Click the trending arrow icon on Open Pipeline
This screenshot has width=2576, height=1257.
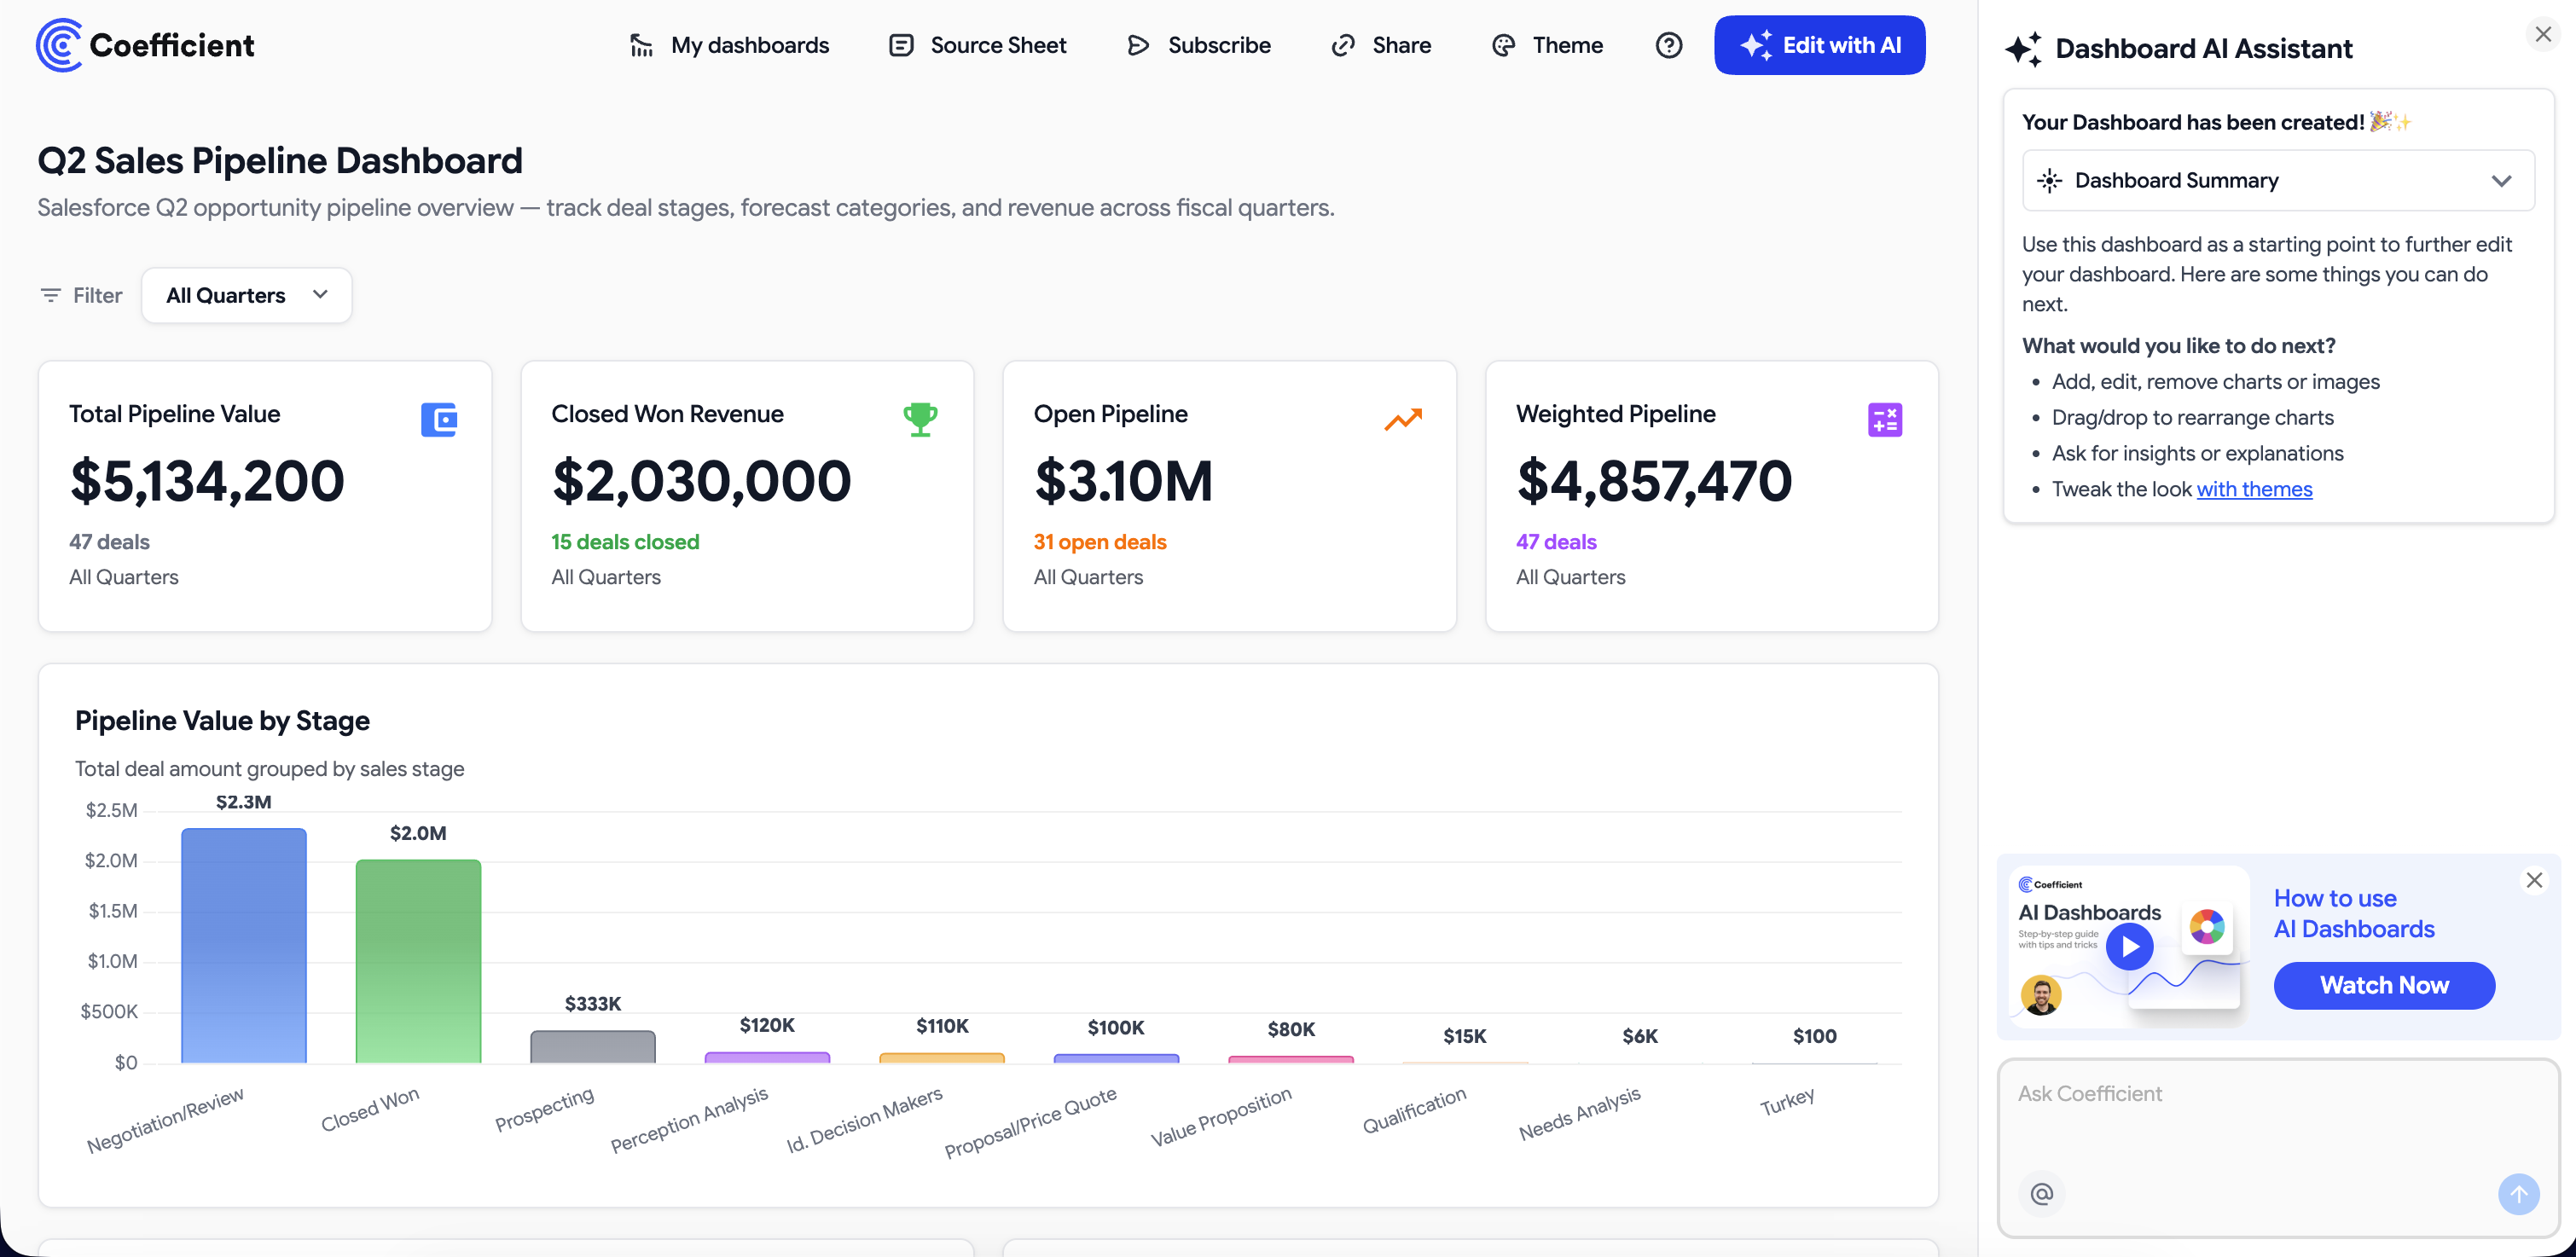pos(1403,419)
